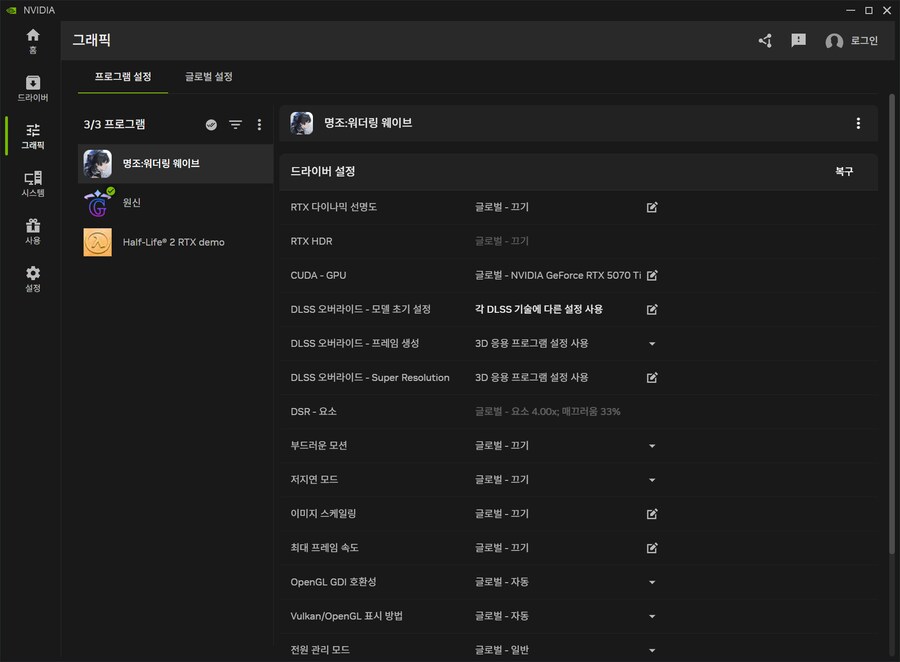900x662 pixels.
Task: Click '글로벌 - NVIDIA GeForce RTX 5070 Ti' value
Action: (558, 276)
